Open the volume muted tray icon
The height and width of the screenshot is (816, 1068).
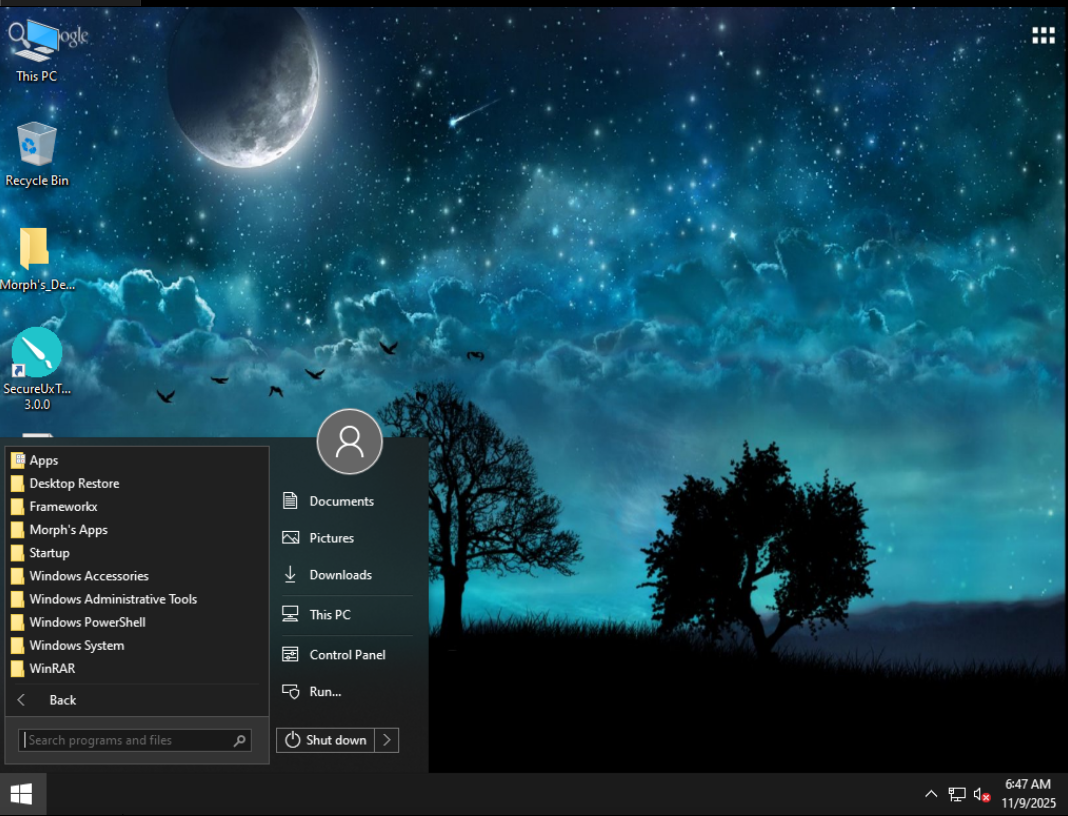pos(981,794)
